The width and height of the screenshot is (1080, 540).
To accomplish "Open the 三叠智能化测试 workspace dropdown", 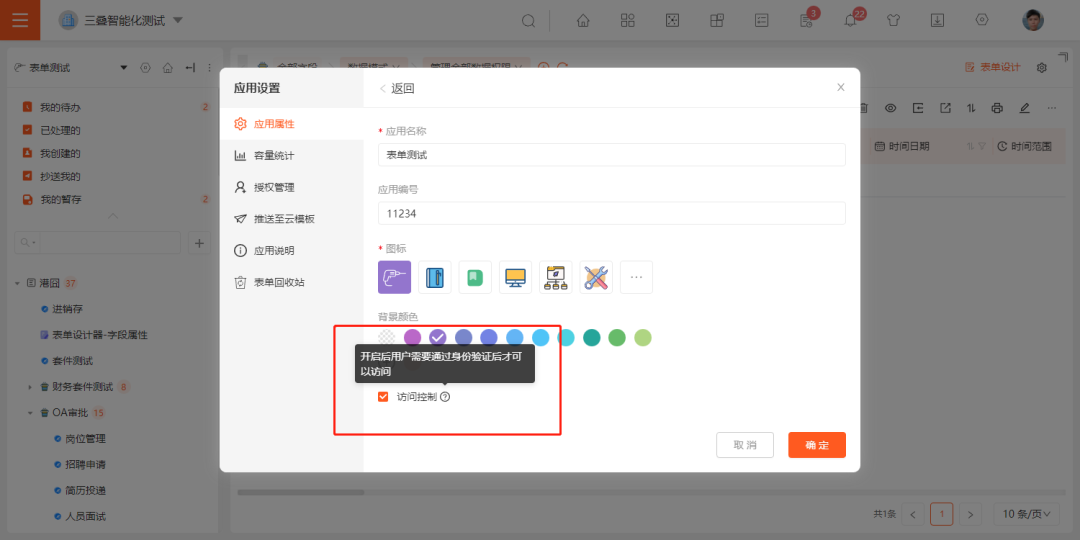I will click(x=178, y=21).
